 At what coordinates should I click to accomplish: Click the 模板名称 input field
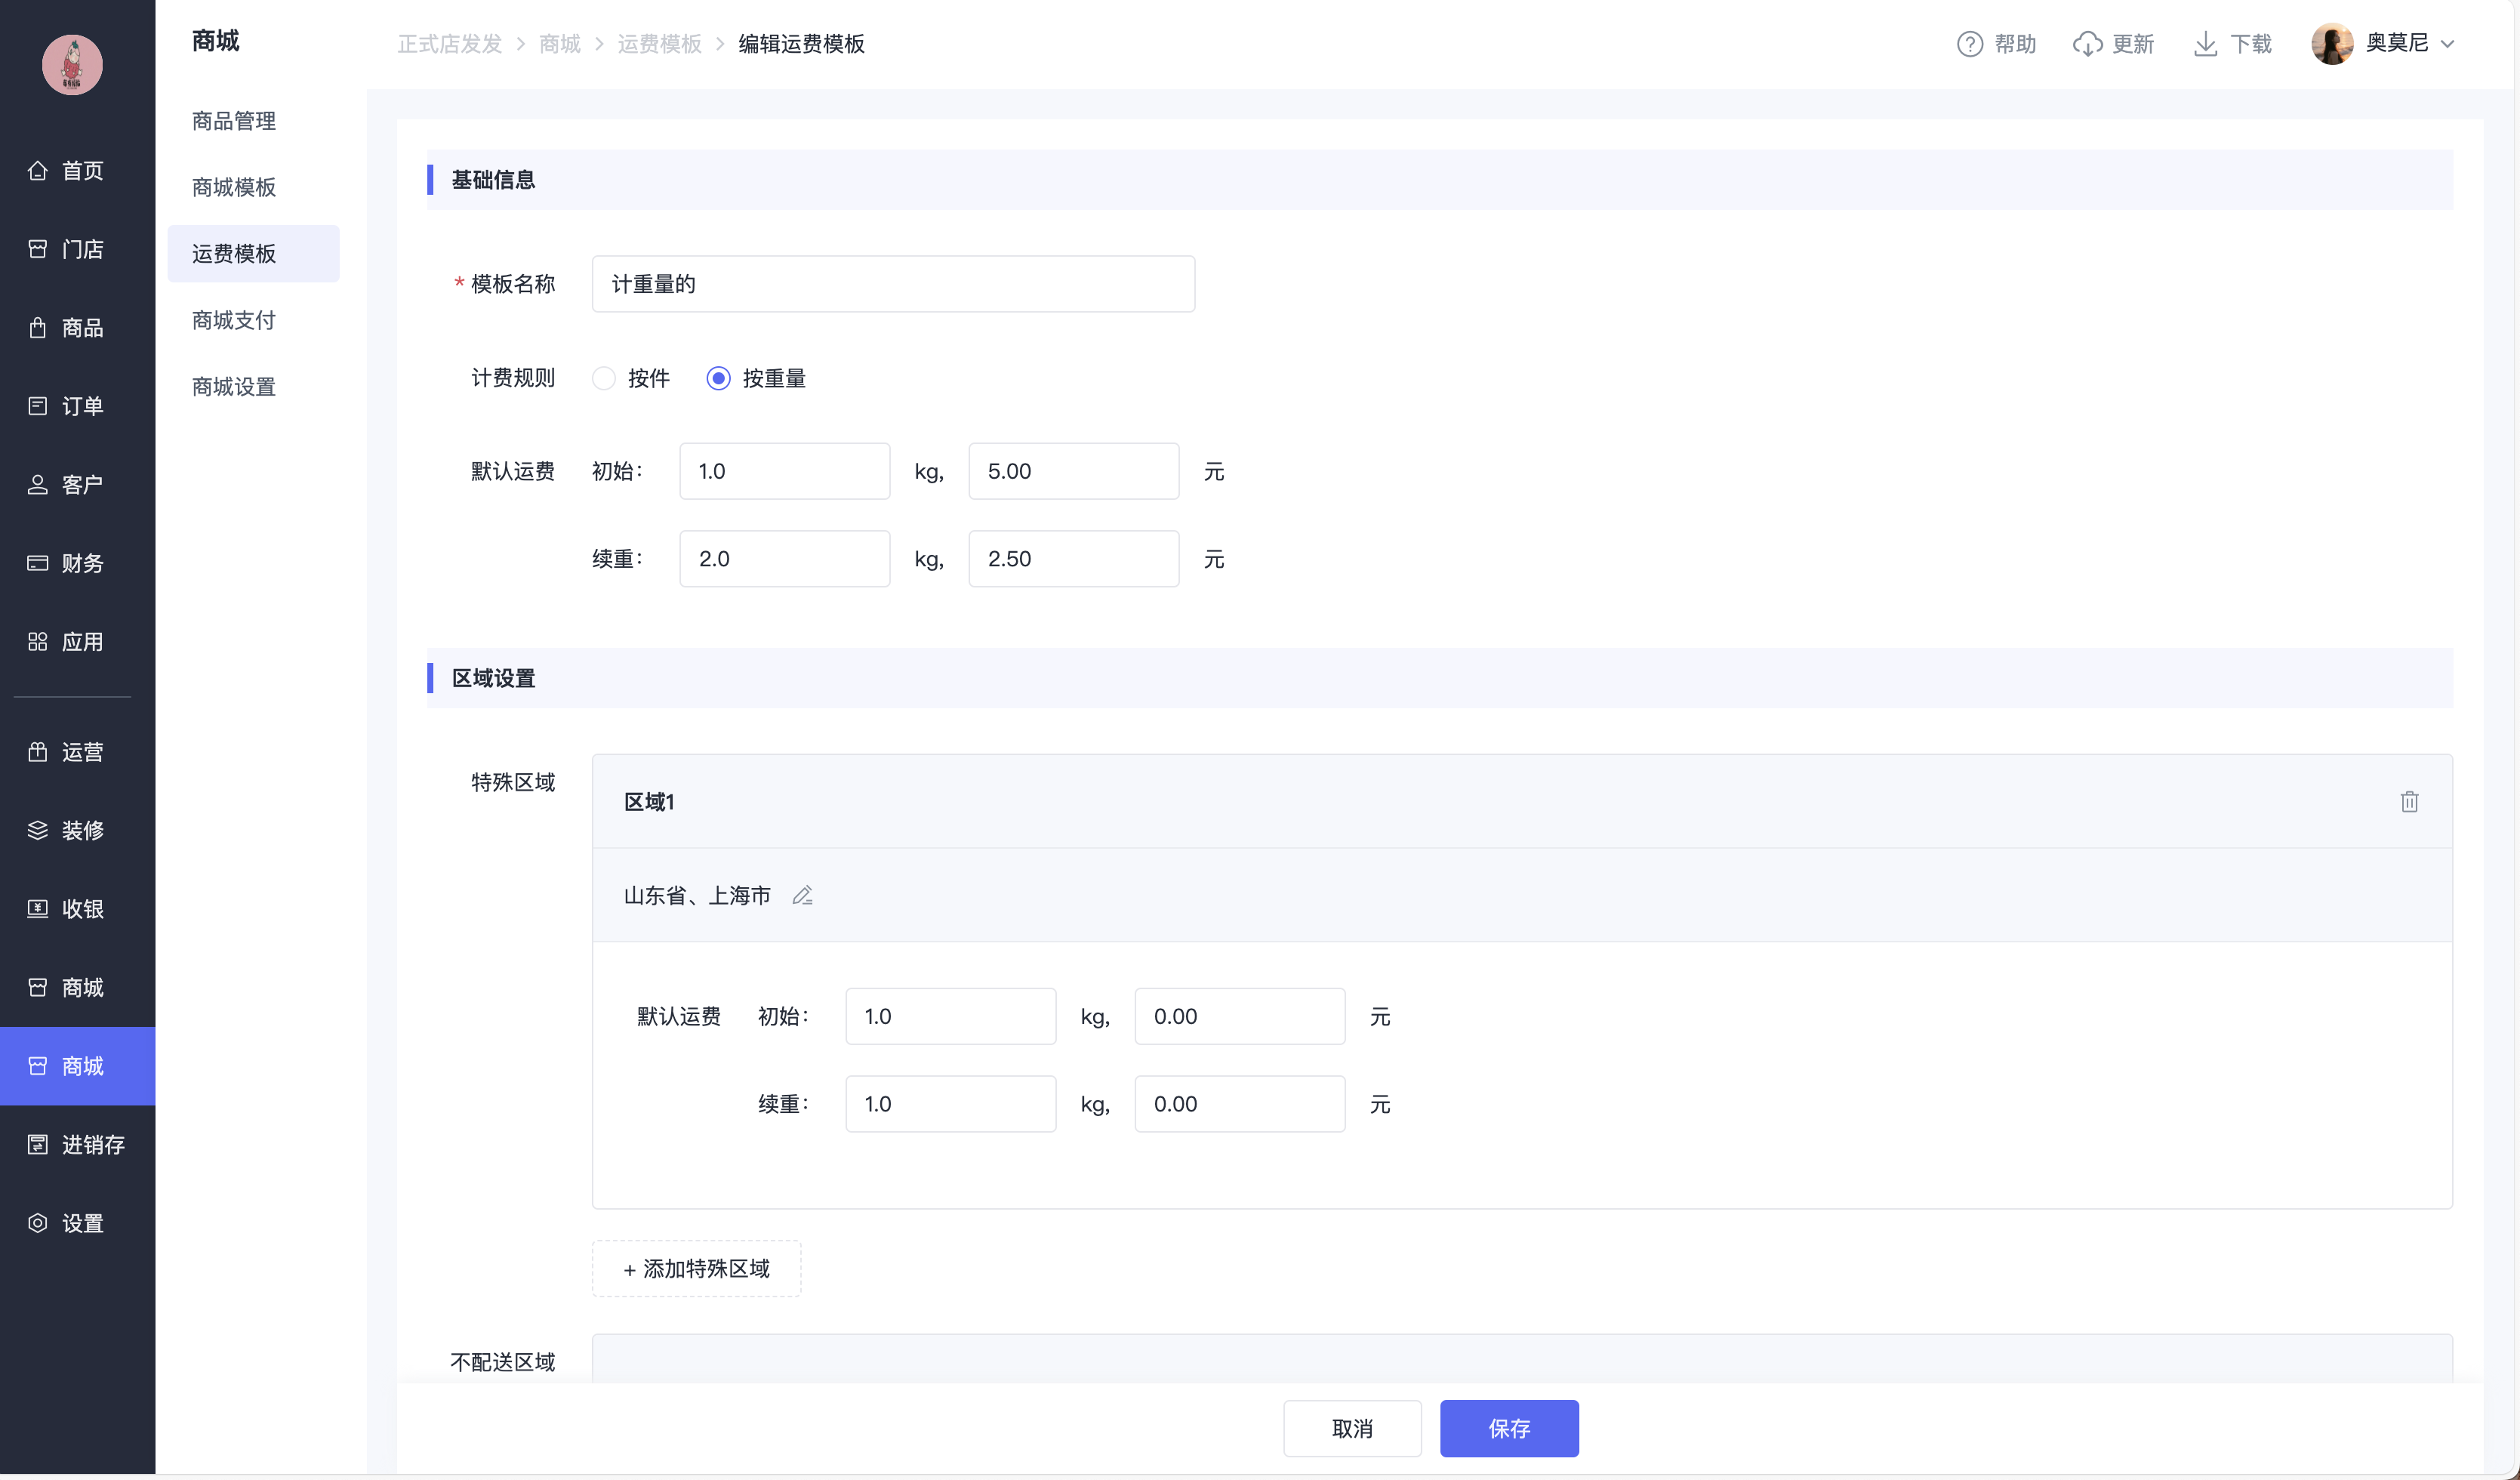pos(893,284)
